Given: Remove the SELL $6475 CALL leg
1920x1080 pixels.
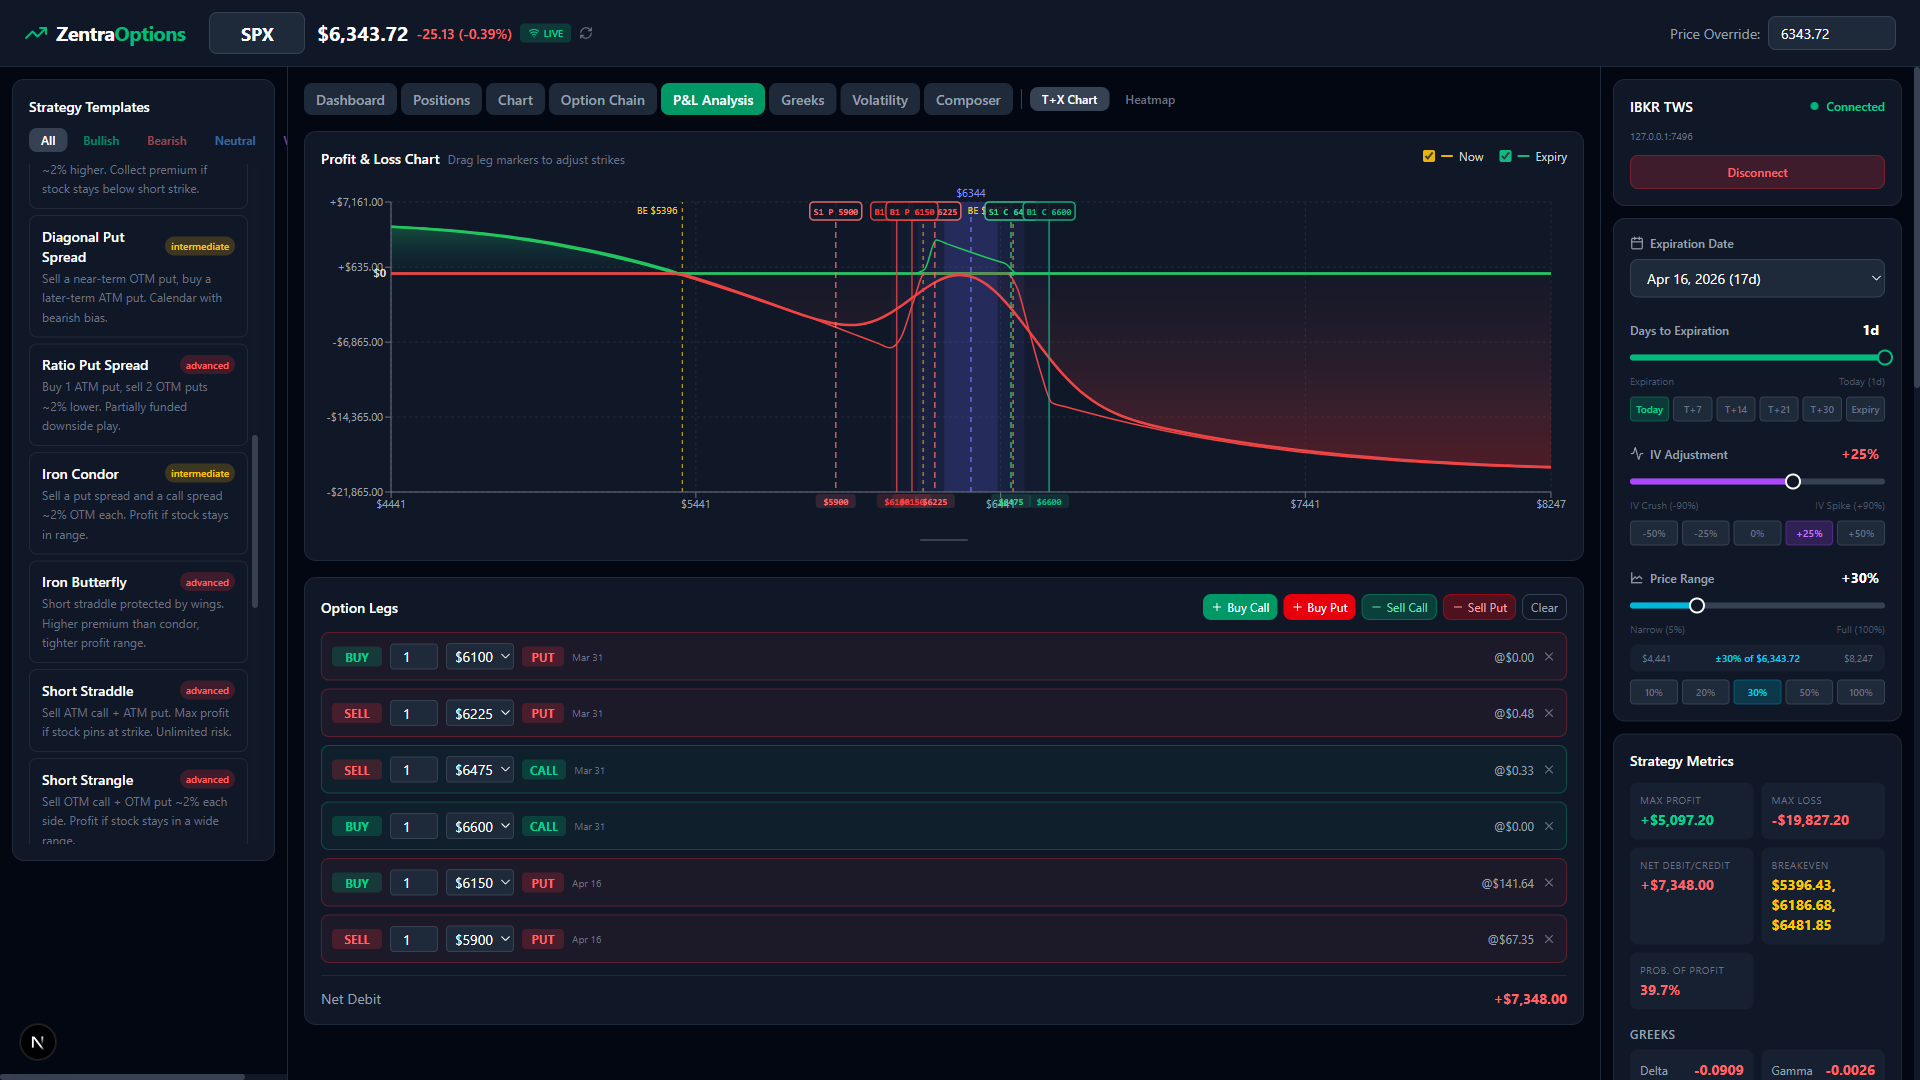Looking at the screenshot, I should [1549, 770].
